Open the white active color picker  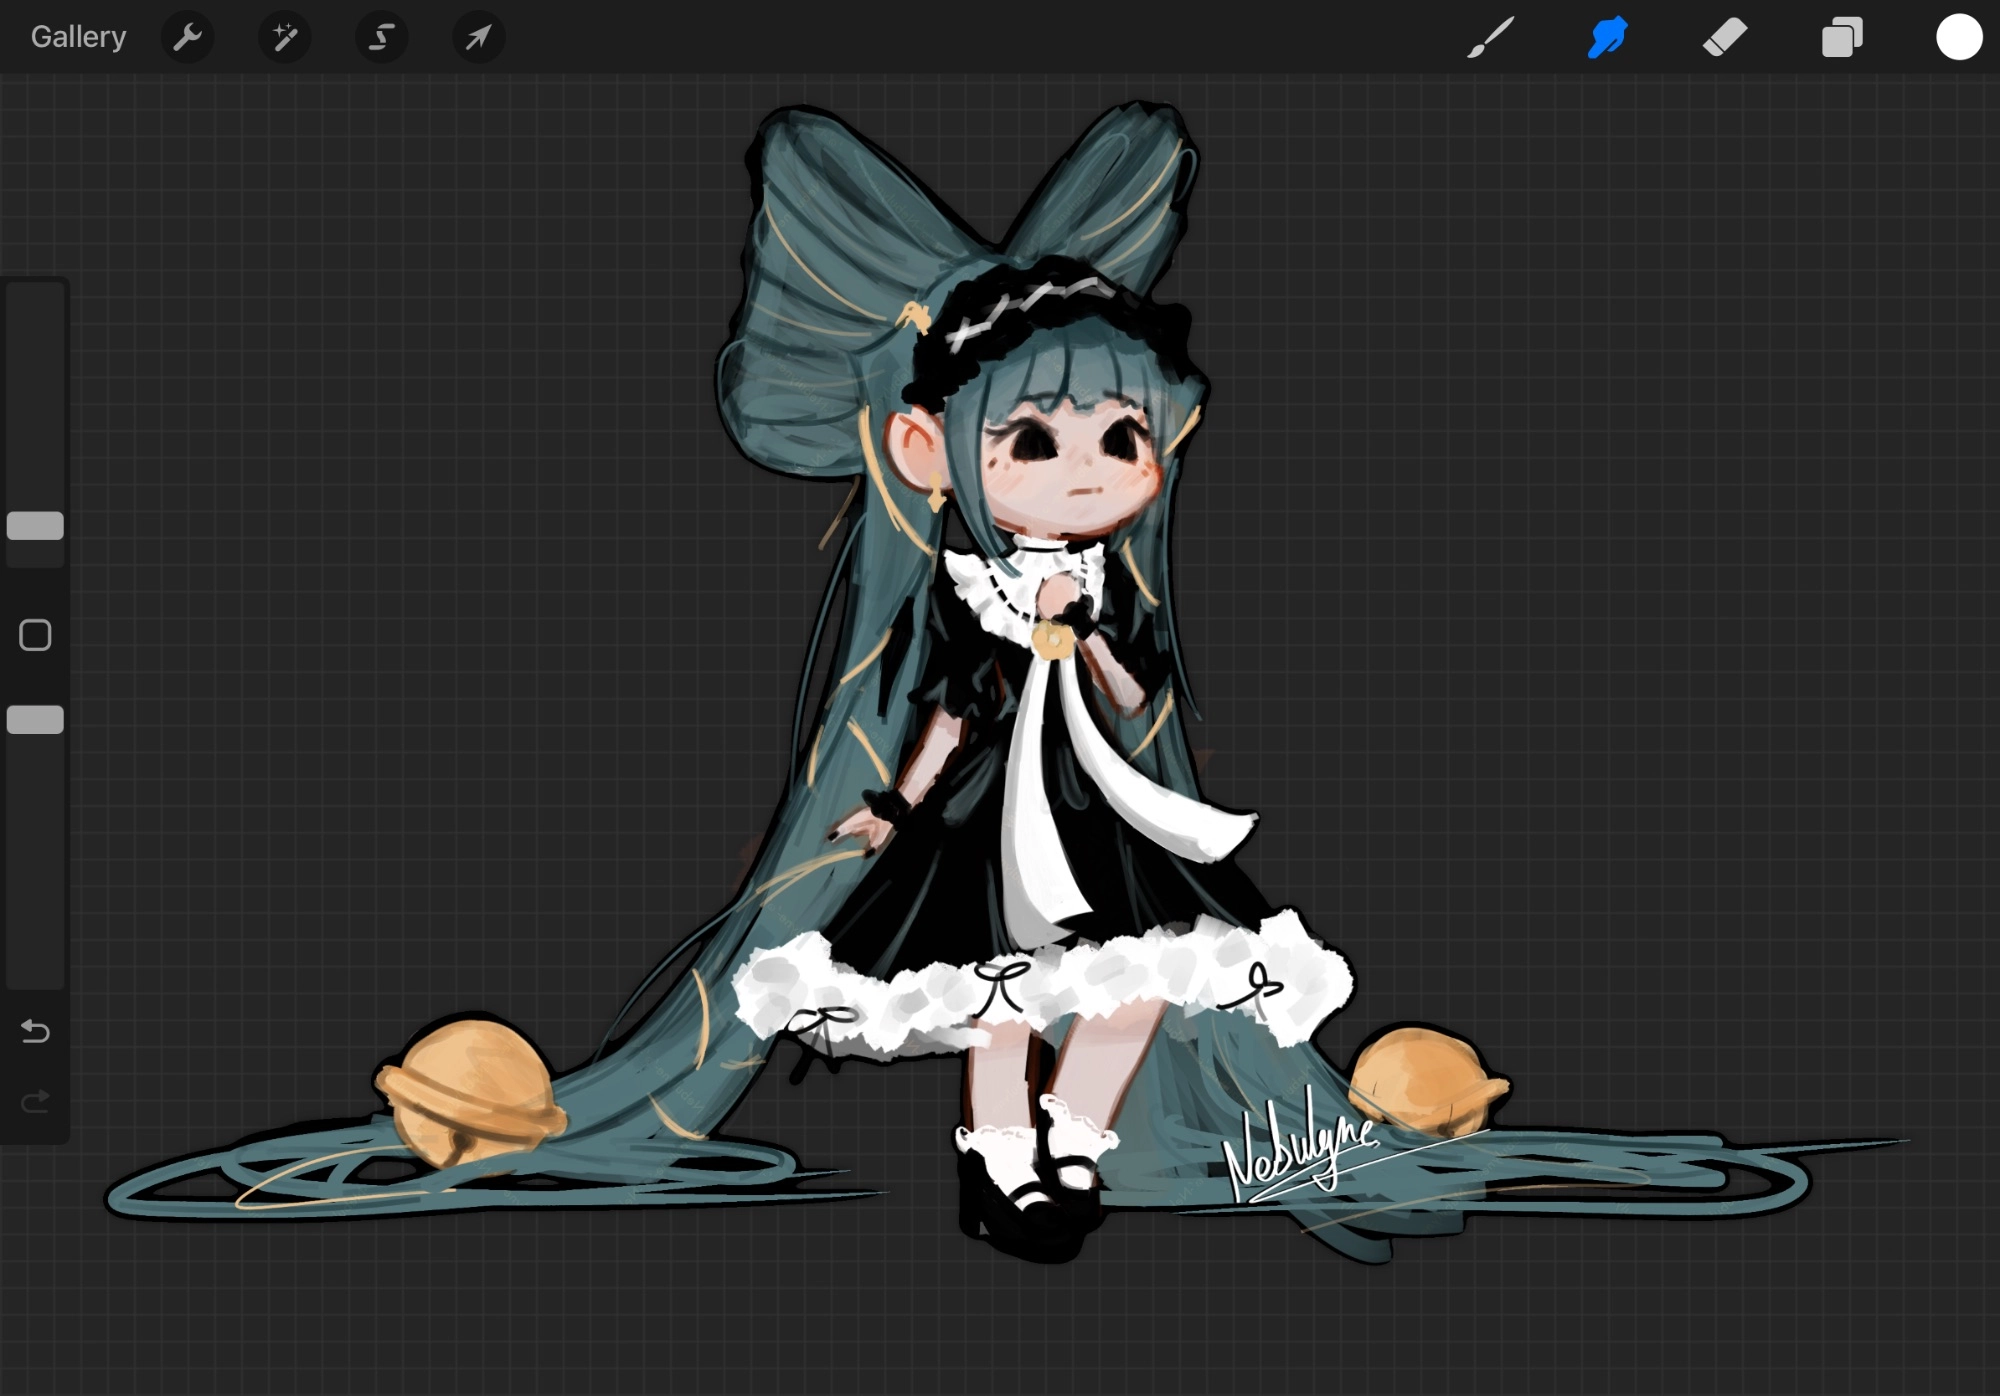coord(1958,37)
